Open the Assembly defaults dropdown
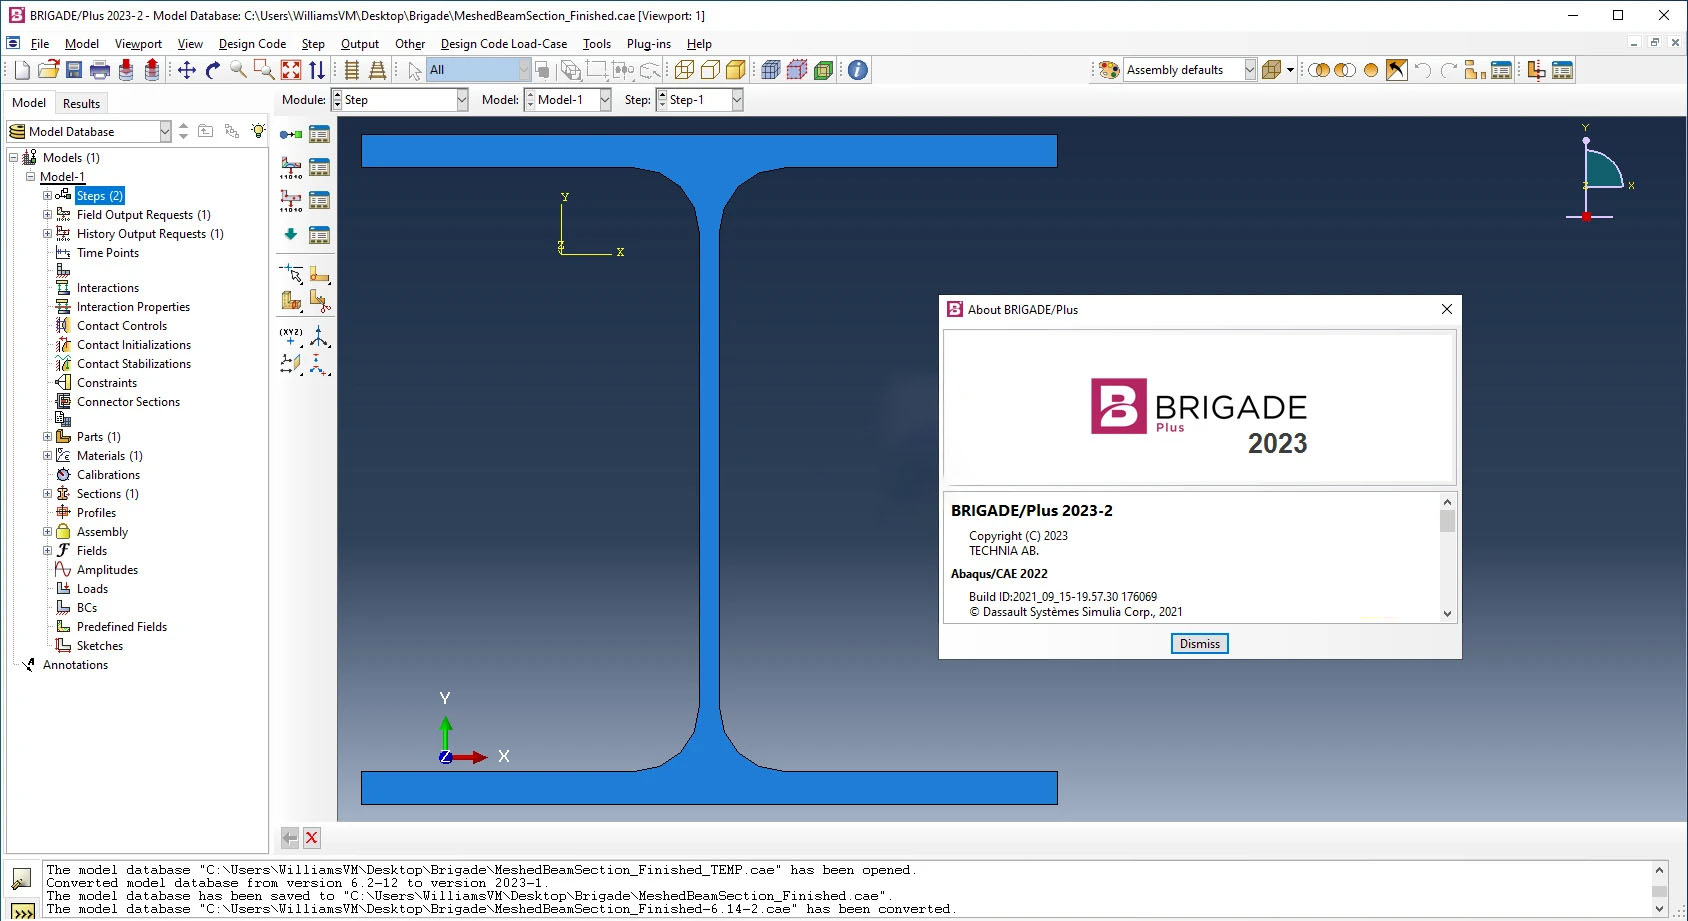 [x=1249, y=70]
